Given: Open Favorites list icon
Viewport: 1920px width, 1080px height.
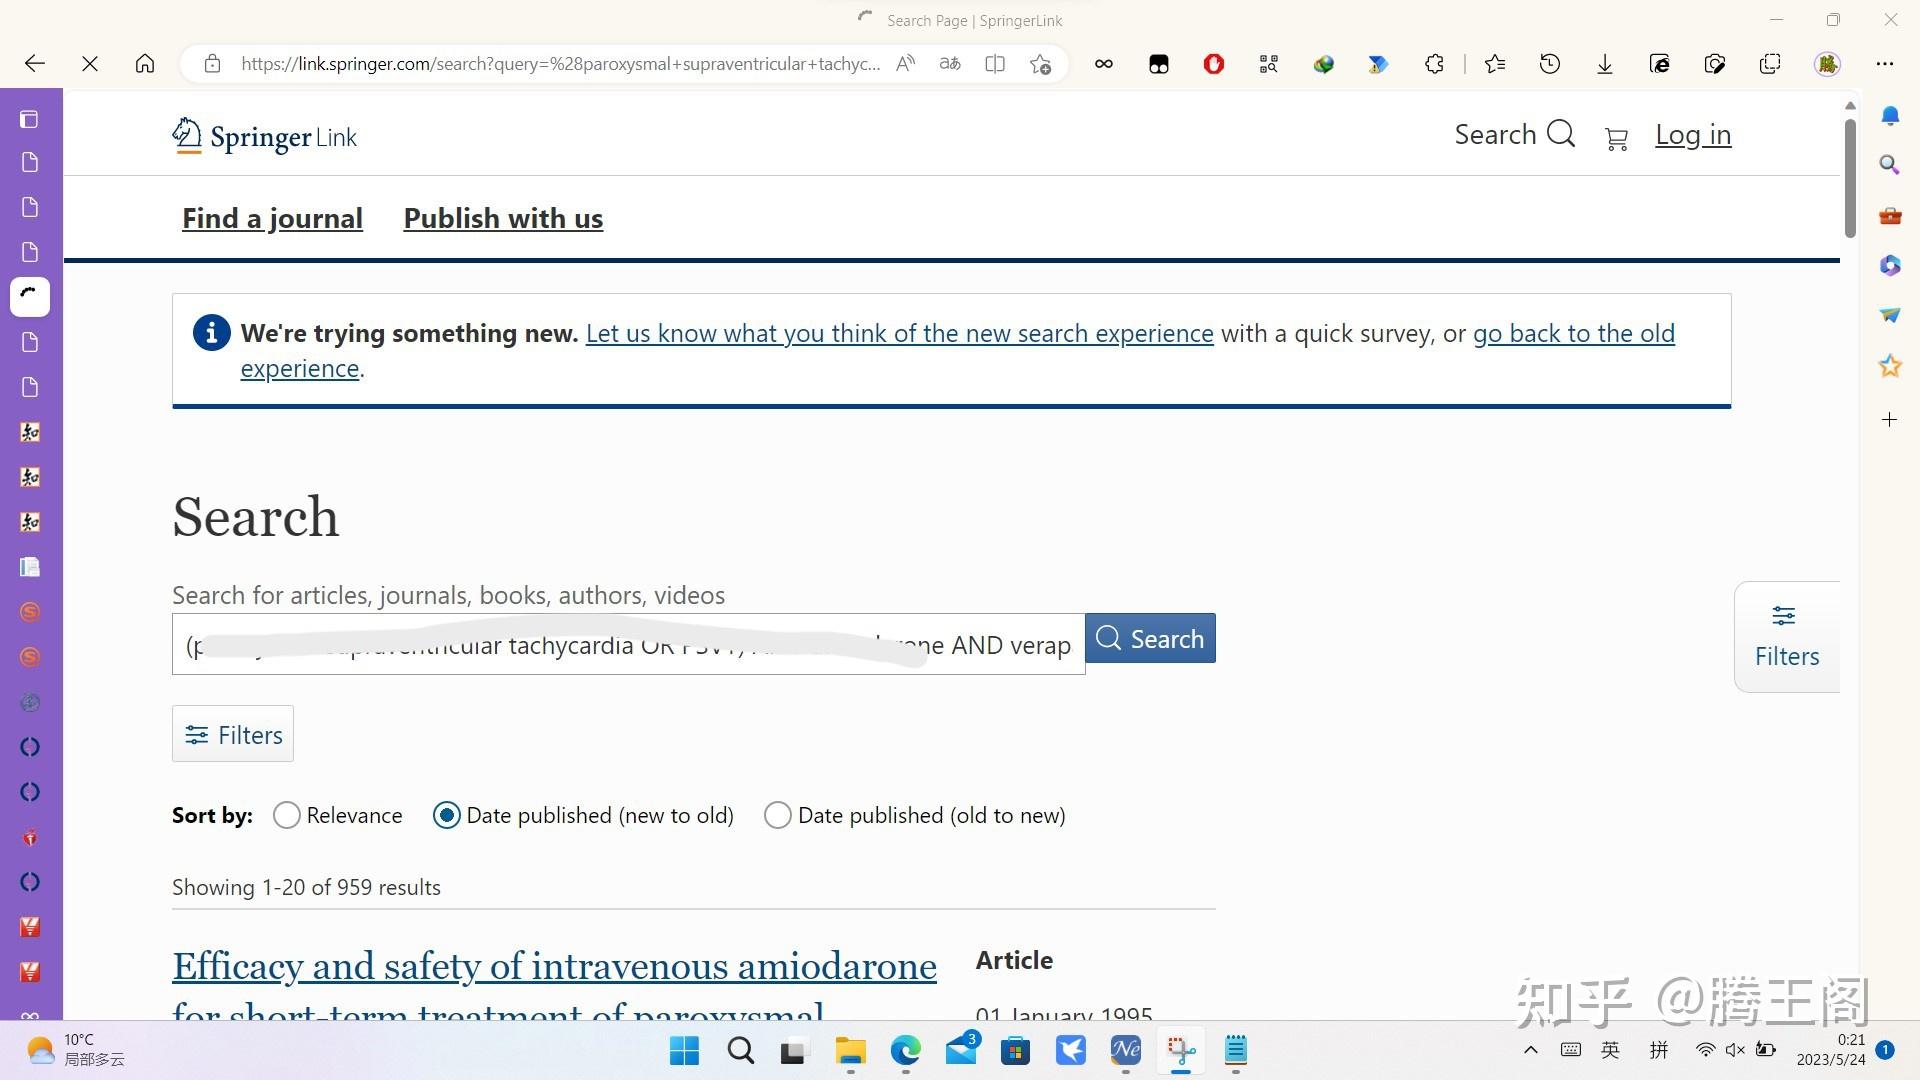Looking at the screenshot, I should (x=1495, y=64).
